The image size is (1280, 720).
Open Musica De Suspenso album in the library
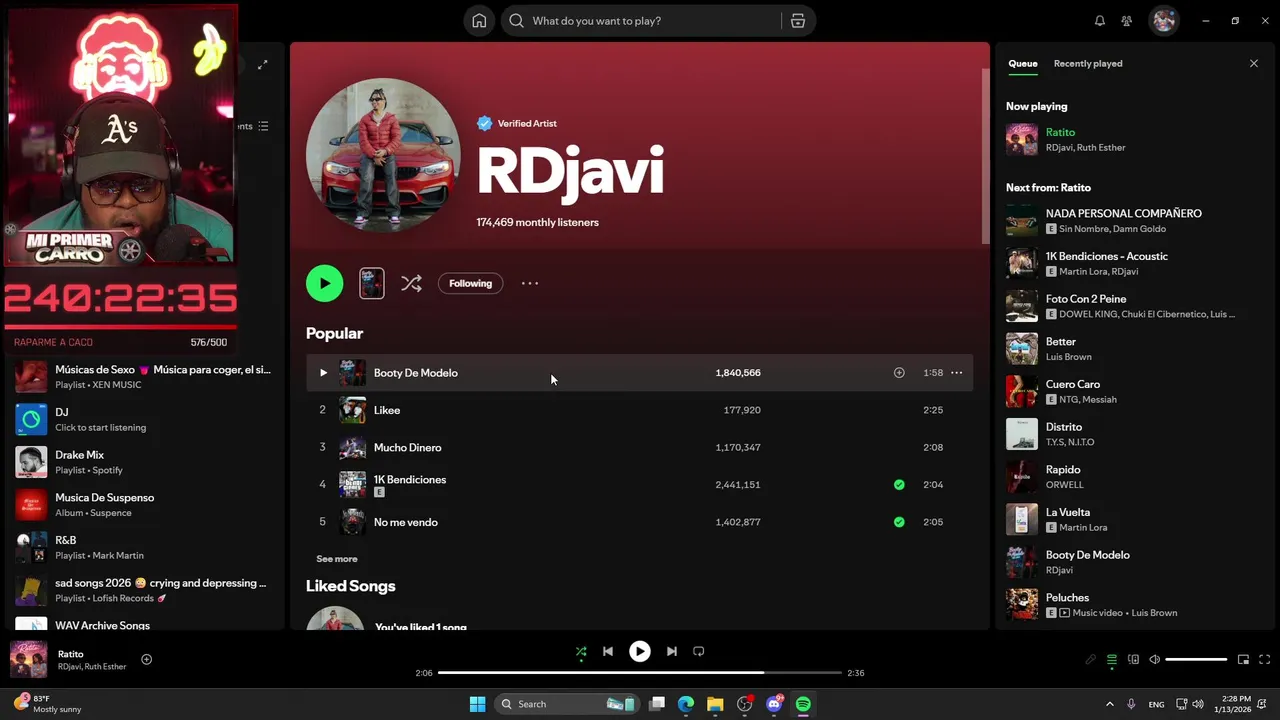[x=146, y=505]
